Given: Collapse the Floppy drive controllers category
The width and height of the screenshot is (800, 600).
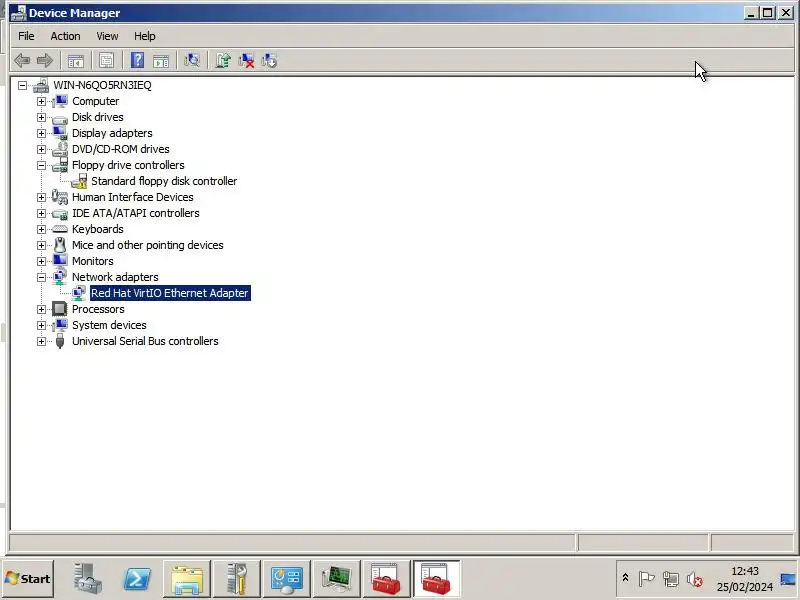Looking at the screenshot, I should coord(41,165).
